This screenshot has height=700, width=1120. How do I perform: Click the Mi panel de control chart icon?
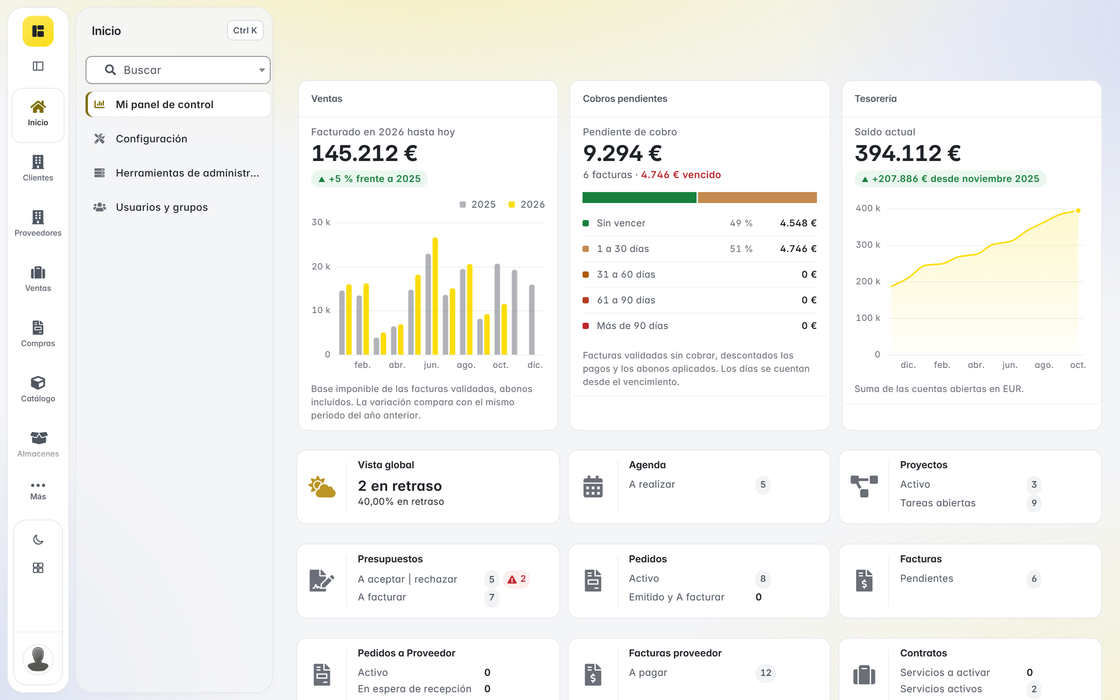coord(99,104)
